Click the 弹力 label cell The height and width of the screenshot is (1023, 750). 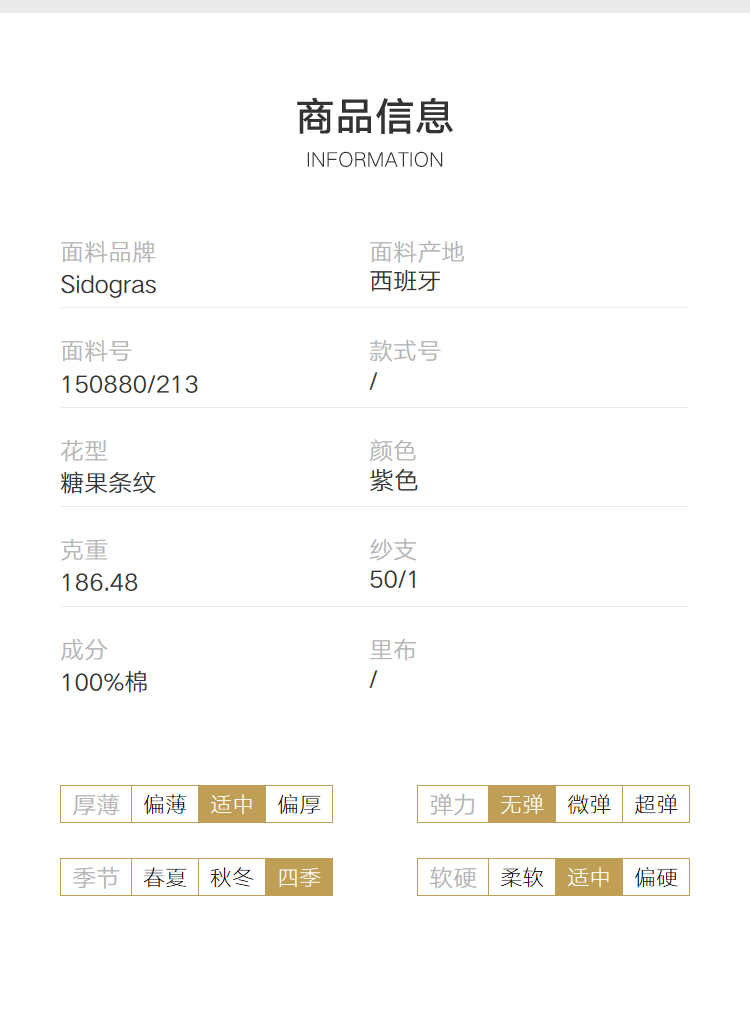453,804
